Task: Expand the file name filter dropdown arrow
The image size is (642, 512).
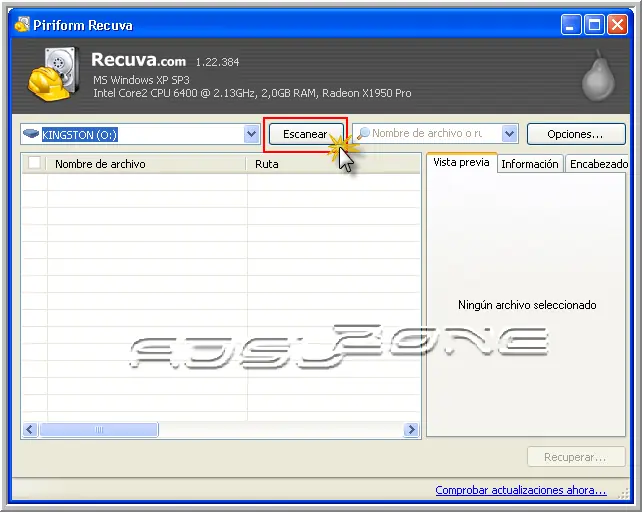Action: coord(509,134)
